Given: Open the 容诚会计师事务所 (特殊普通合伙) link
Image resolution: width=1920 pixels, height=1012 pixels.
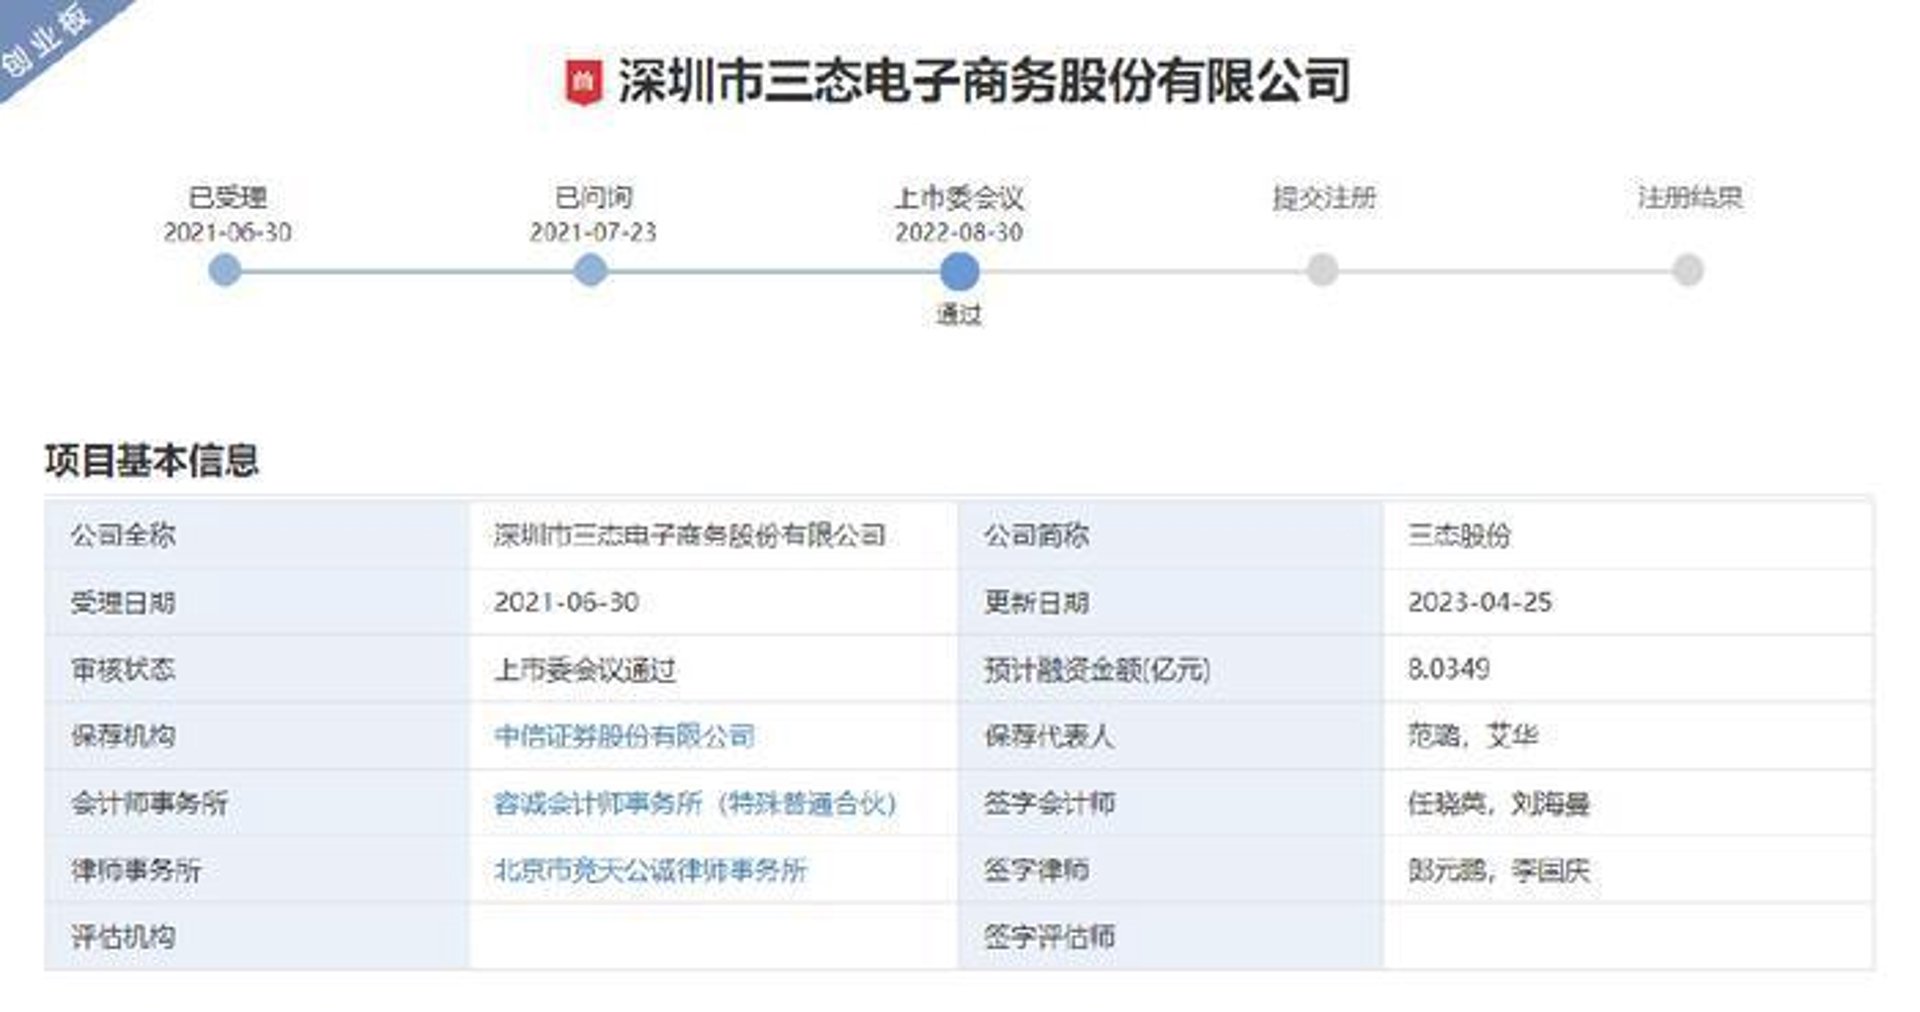Looking at the screenshot, I should [695, 803].
